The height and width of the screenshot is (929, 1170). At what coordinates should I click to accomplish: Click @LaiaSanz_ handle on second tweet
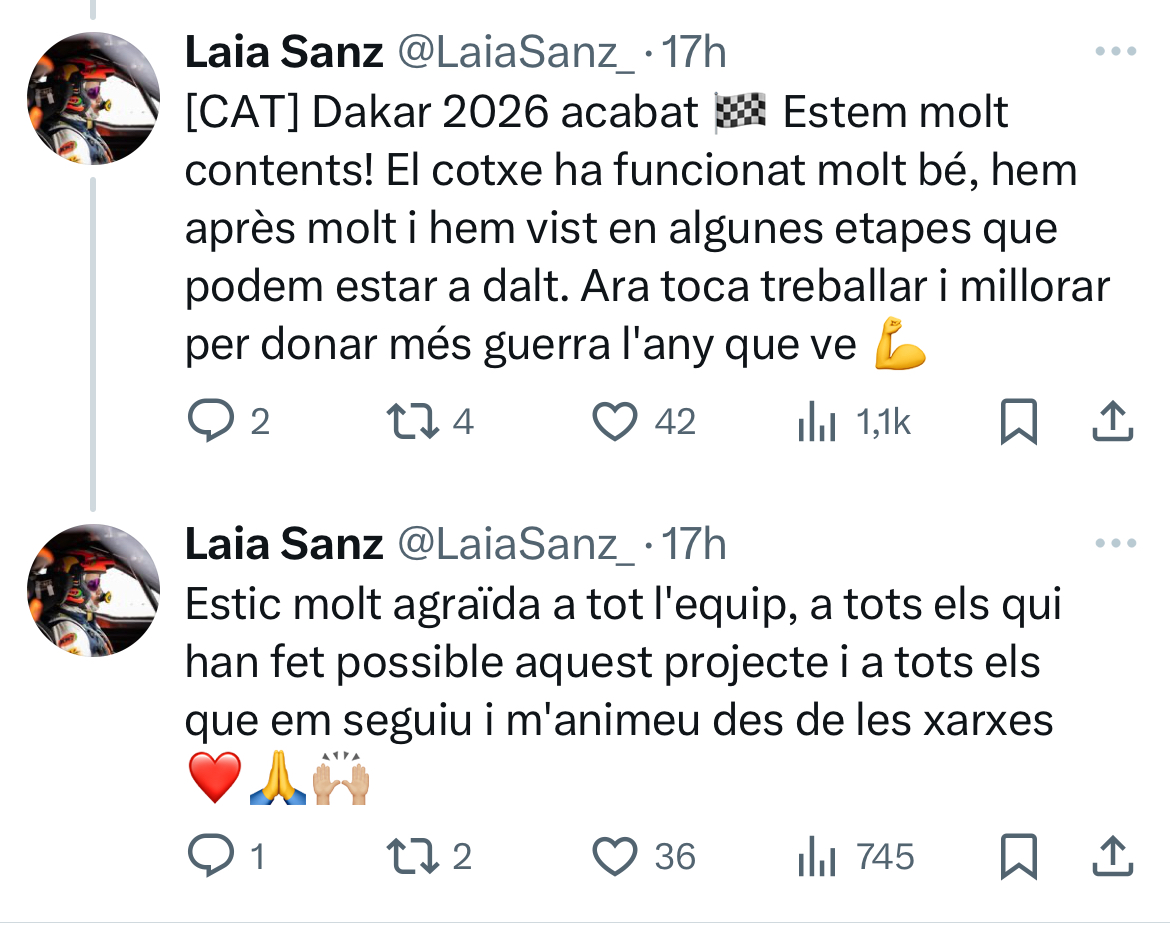(516, 545)
